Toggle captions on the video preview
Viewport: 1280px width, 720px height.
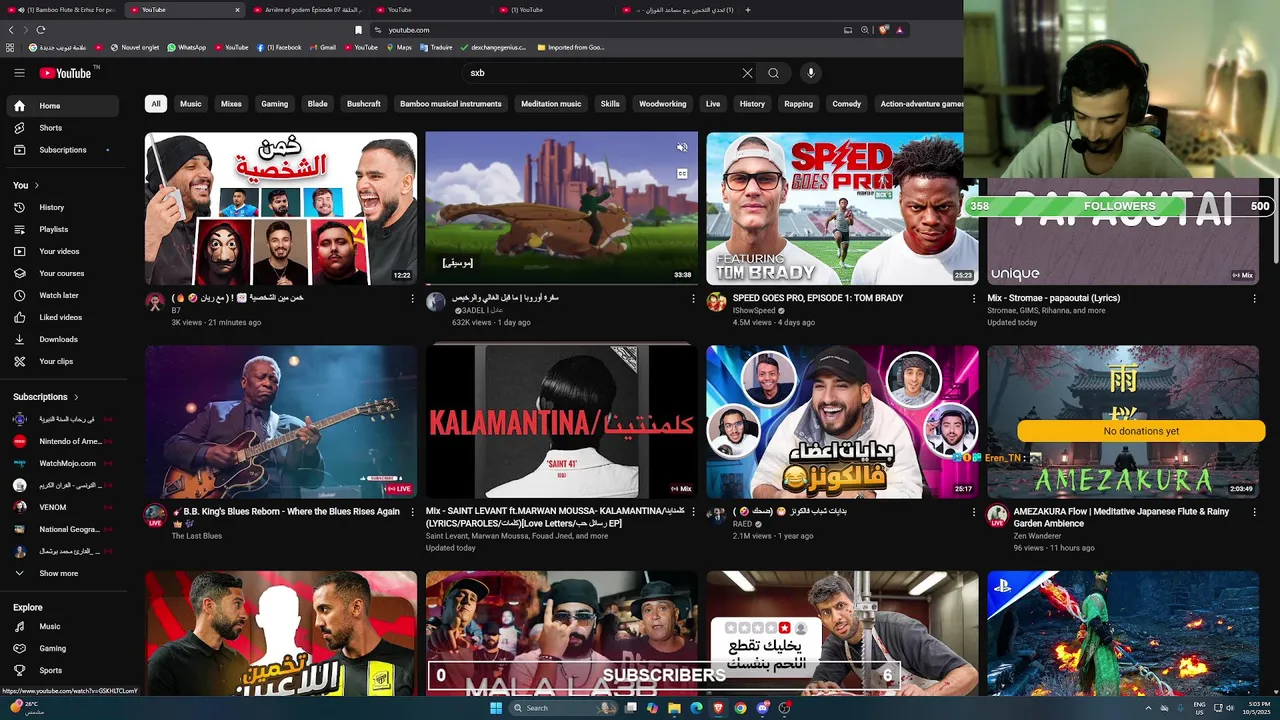(682, 173)
